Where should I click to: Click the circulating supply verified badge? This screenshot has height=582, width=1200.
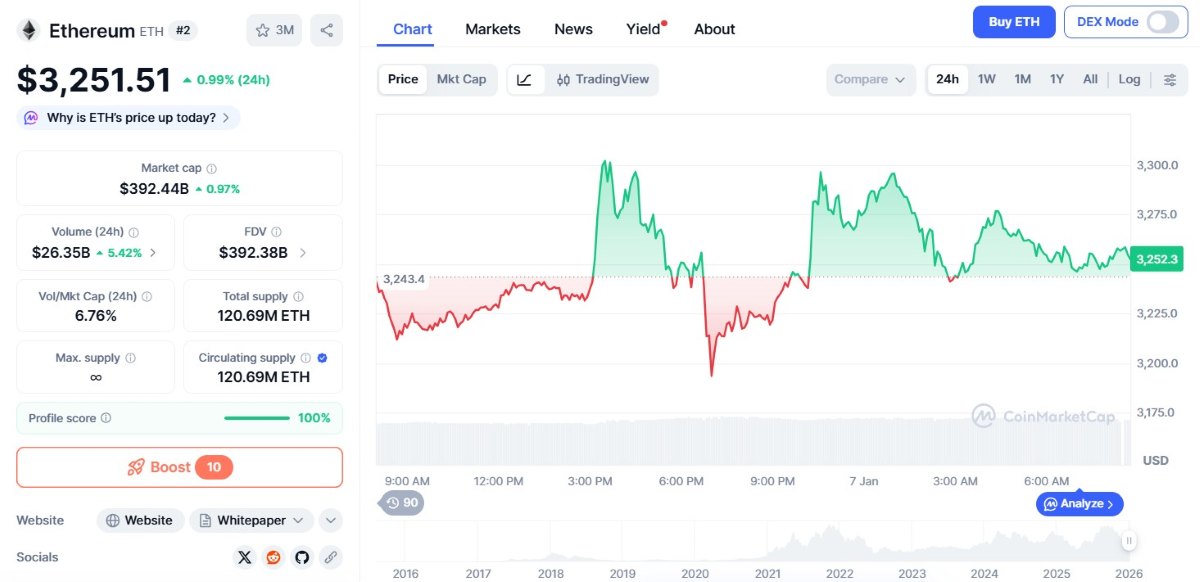(322, 358)
